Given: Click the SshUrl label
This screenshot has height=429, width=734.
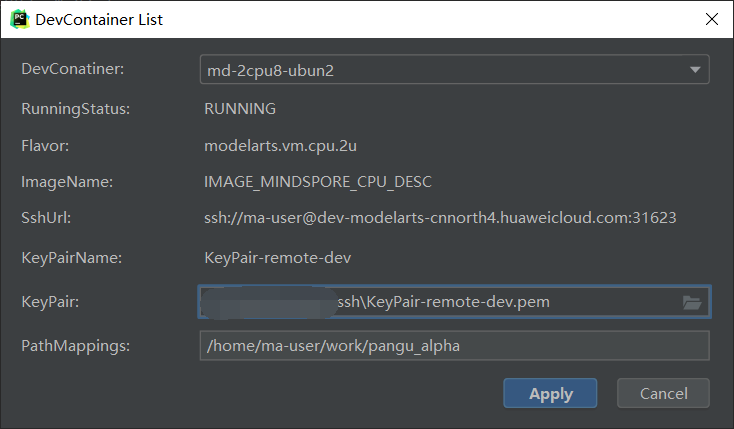Looking at the screenshot, I should (46, 218).
